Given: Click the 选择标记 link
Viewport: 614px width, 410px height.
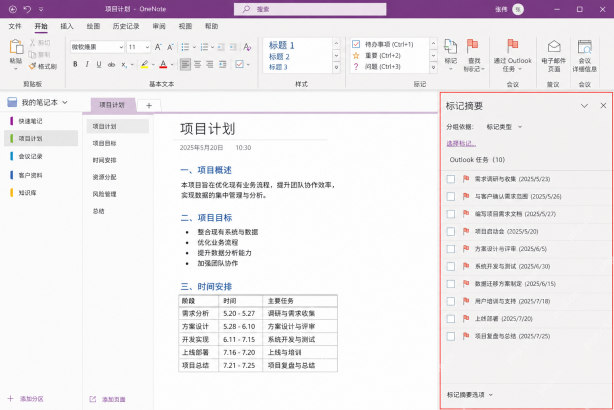Looking at the screenshot, I should (461, 143).
